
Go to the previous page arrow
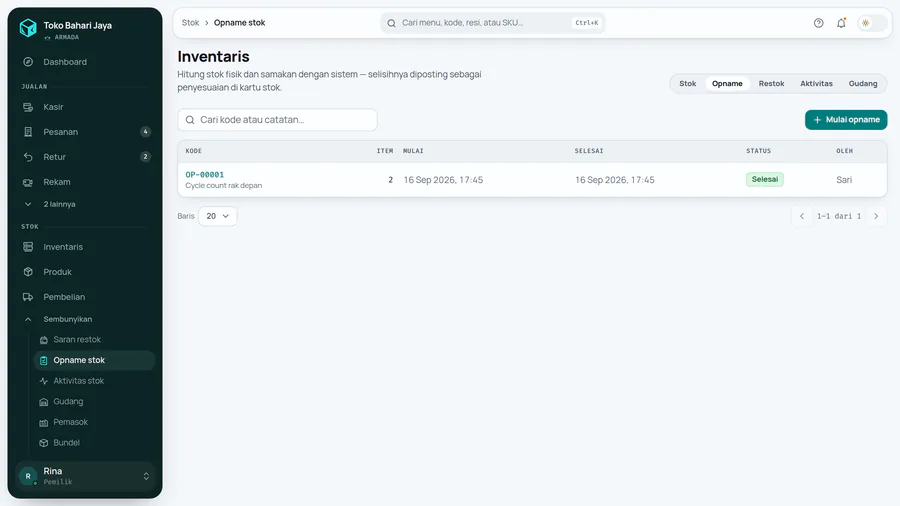pos(802,216)
